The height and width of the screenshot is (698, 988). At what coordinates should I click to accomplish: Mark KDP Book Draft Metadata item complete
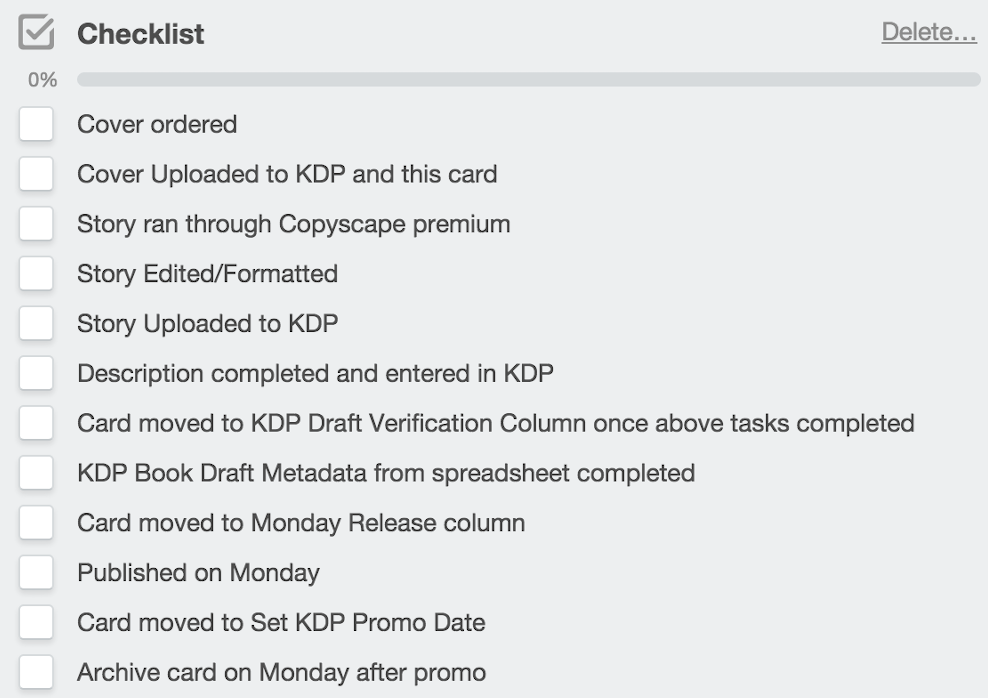[36, 472]
